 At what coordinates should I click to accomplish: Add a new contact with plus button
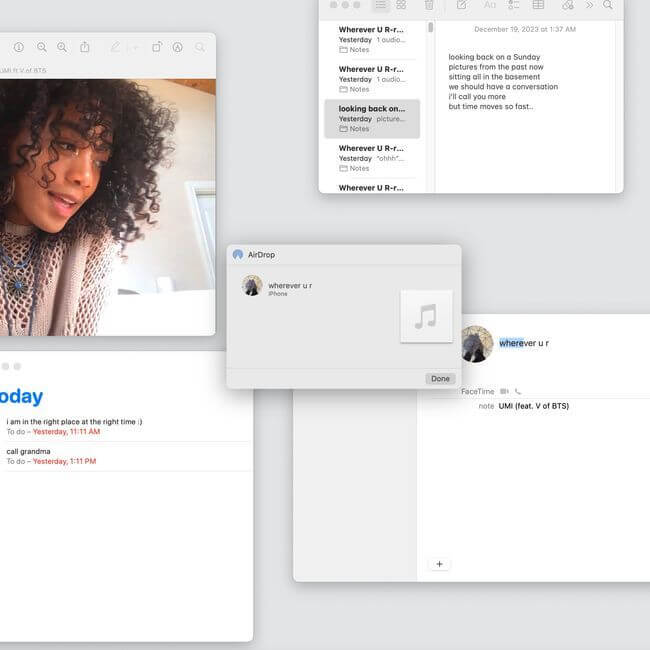coord(439,564)
